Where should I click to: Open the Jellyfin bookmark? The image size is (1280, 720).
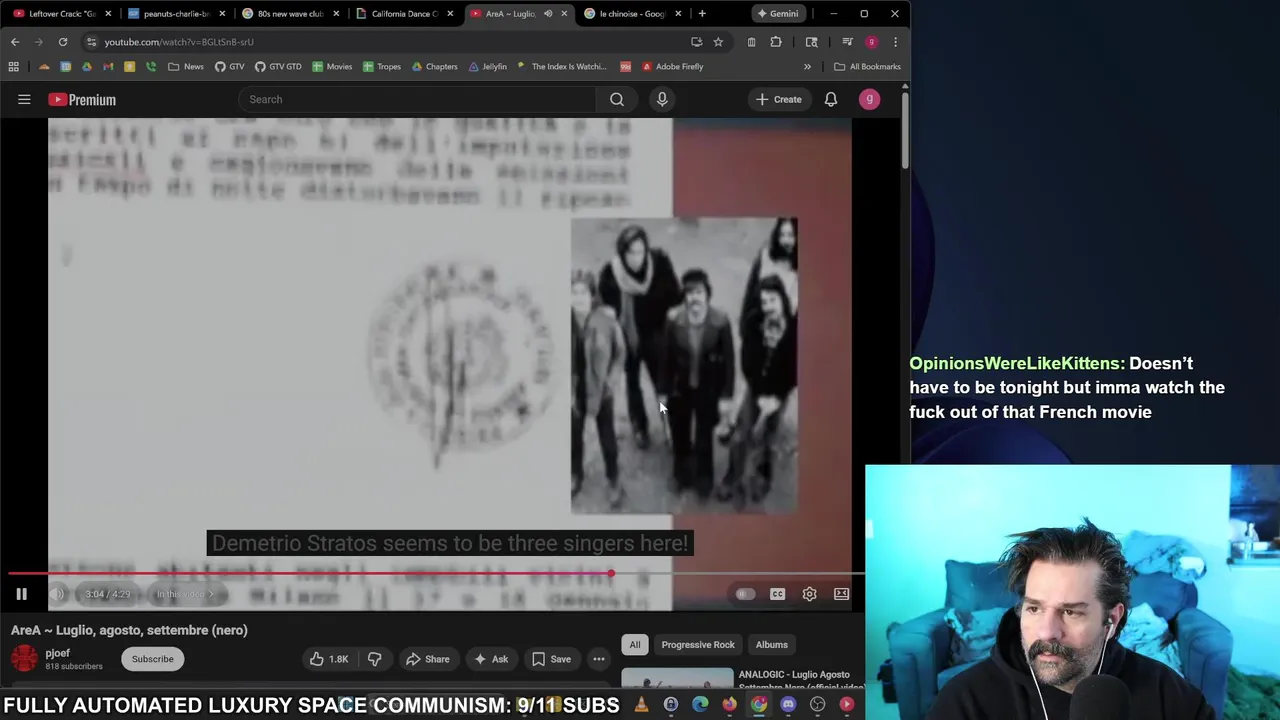488,67
